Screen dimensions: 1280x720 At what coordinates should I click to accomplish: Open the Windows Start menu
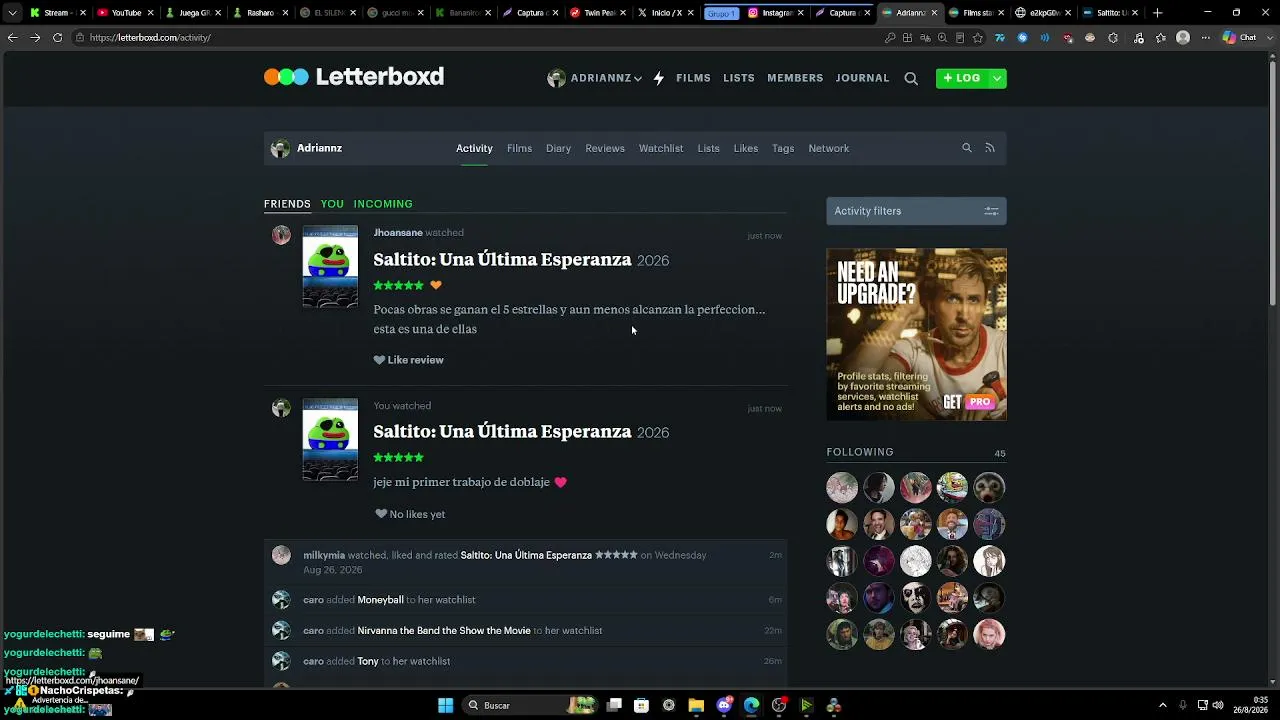coord(445,705)
